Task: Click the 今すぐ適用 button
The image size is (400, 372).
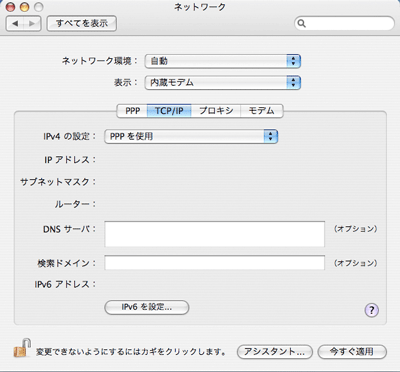Action: click(352, 352)
